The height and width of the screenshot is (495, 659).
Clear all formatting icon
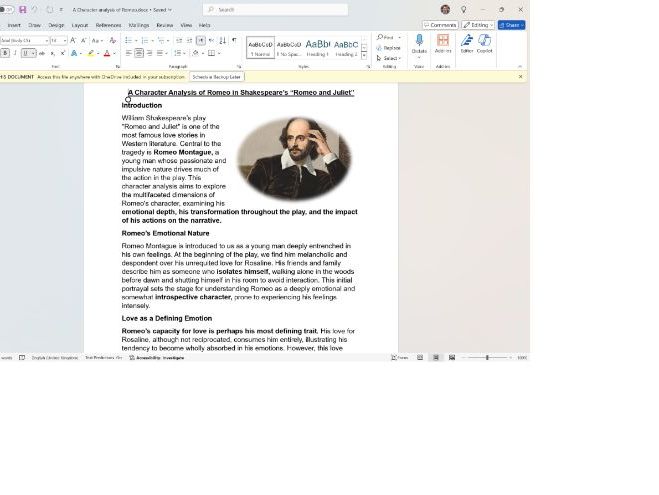click(112, 40)
